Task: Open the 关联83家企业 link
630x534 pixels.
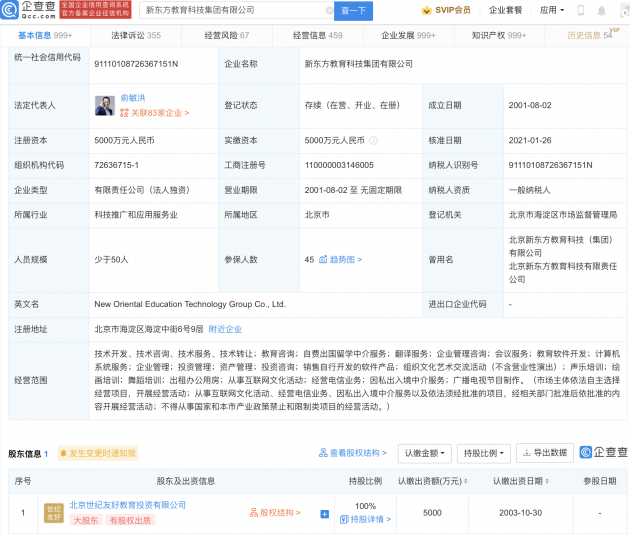Action: (x=156, y=113)
